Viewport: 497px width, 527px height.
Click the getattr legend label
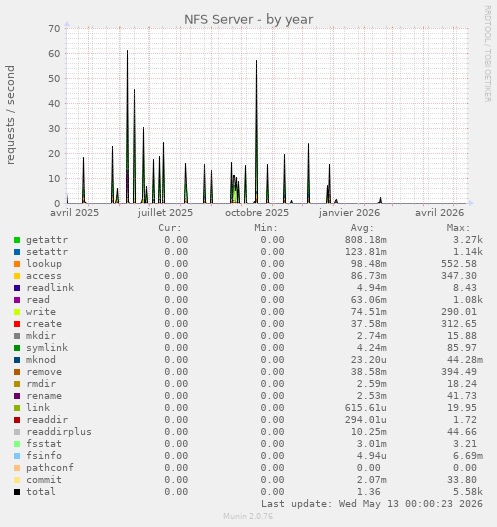47,240
